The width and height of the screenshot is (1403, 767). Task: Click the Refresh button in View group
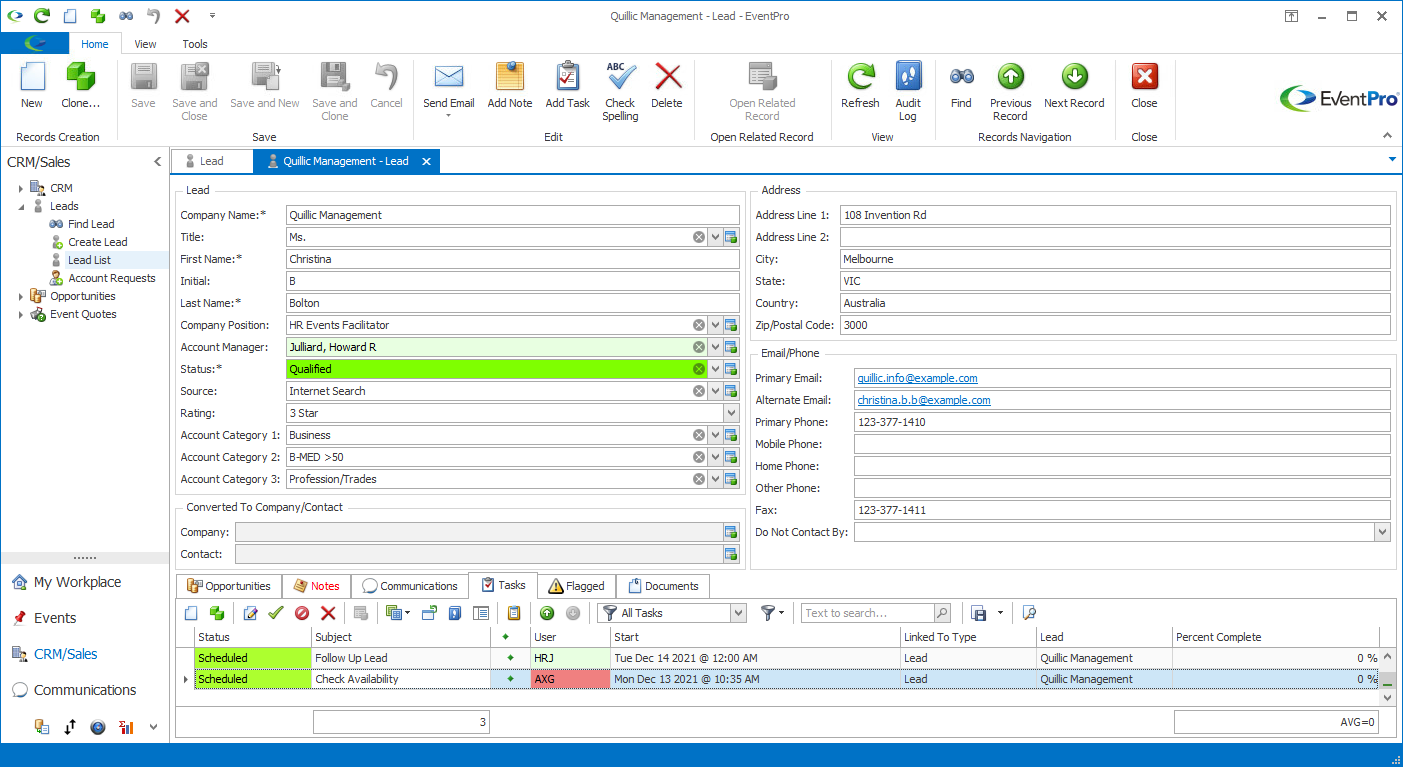[x=860, y=85]
